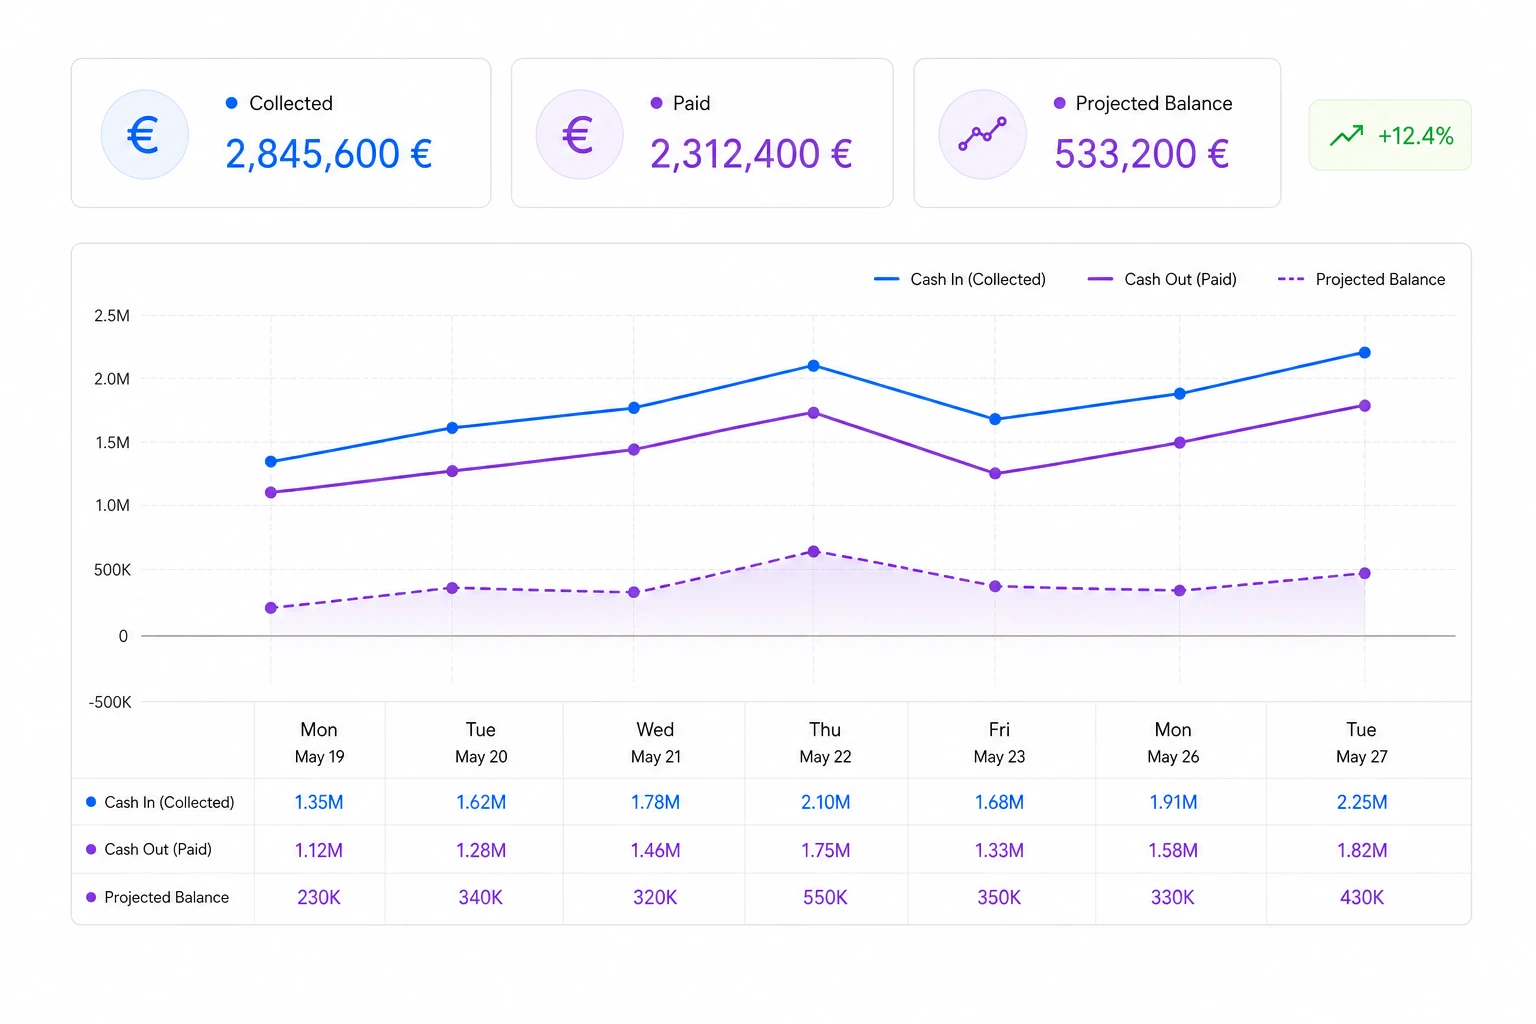Click the purple euro icon in Paid card
1536x1024 pixels.
coord(579,135)
